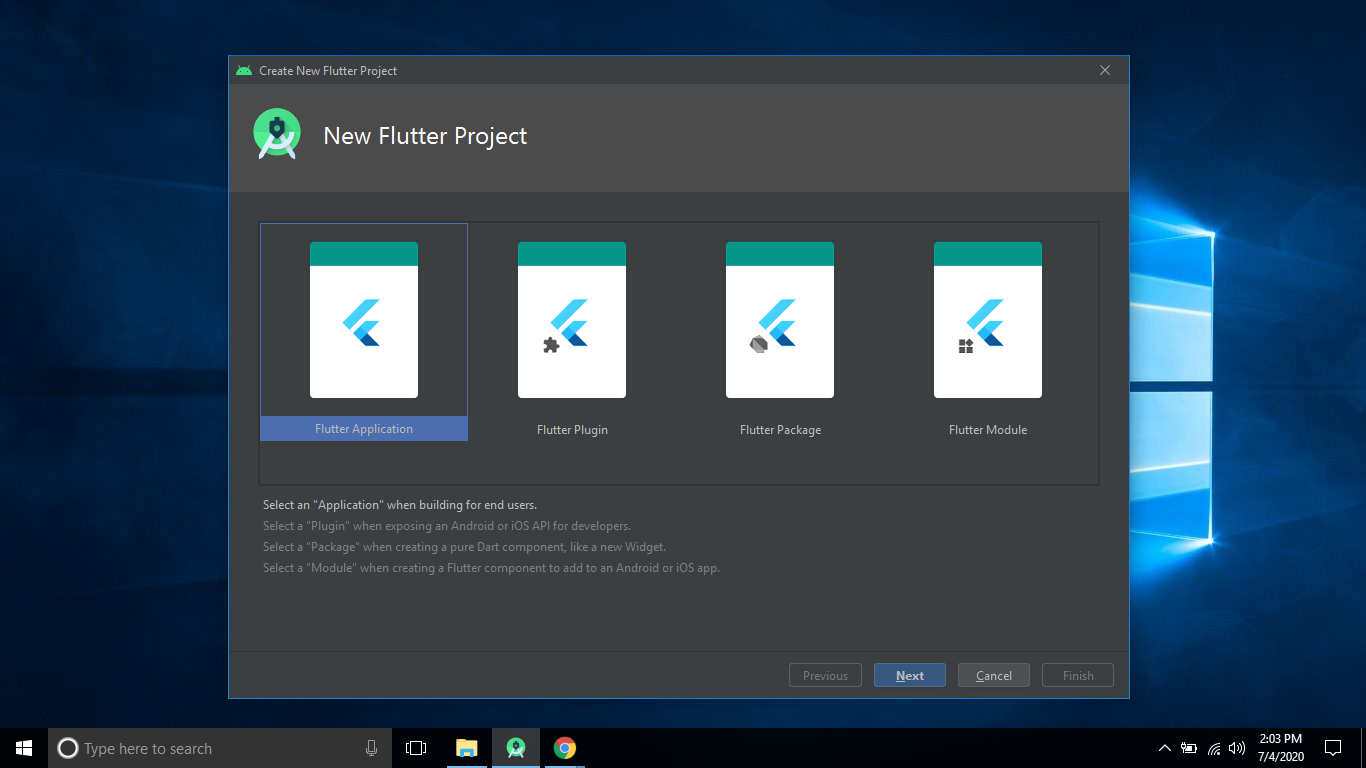This screenshot has height=768, width=1366.
Task: Choose the Flutter Plugin project icon
Action: point(572,320)
